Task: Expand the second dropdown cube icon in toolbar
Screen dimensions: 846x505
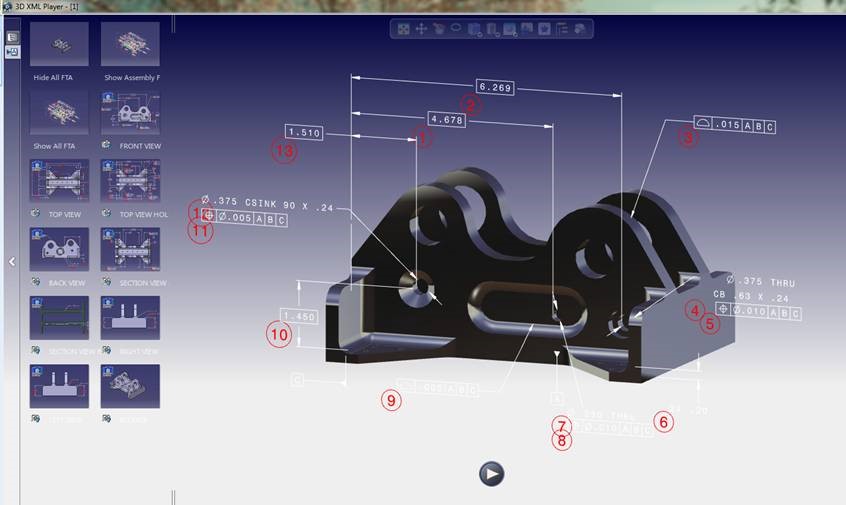Action: [x=492, y=29]
